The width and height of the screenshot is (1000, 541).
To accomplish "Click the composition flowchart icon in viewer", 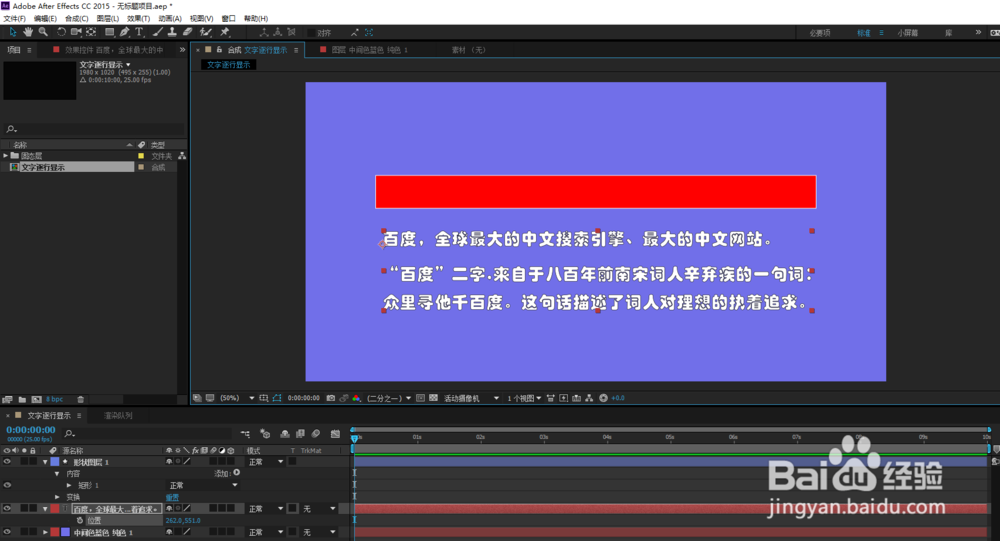I will tap(589, 398).
